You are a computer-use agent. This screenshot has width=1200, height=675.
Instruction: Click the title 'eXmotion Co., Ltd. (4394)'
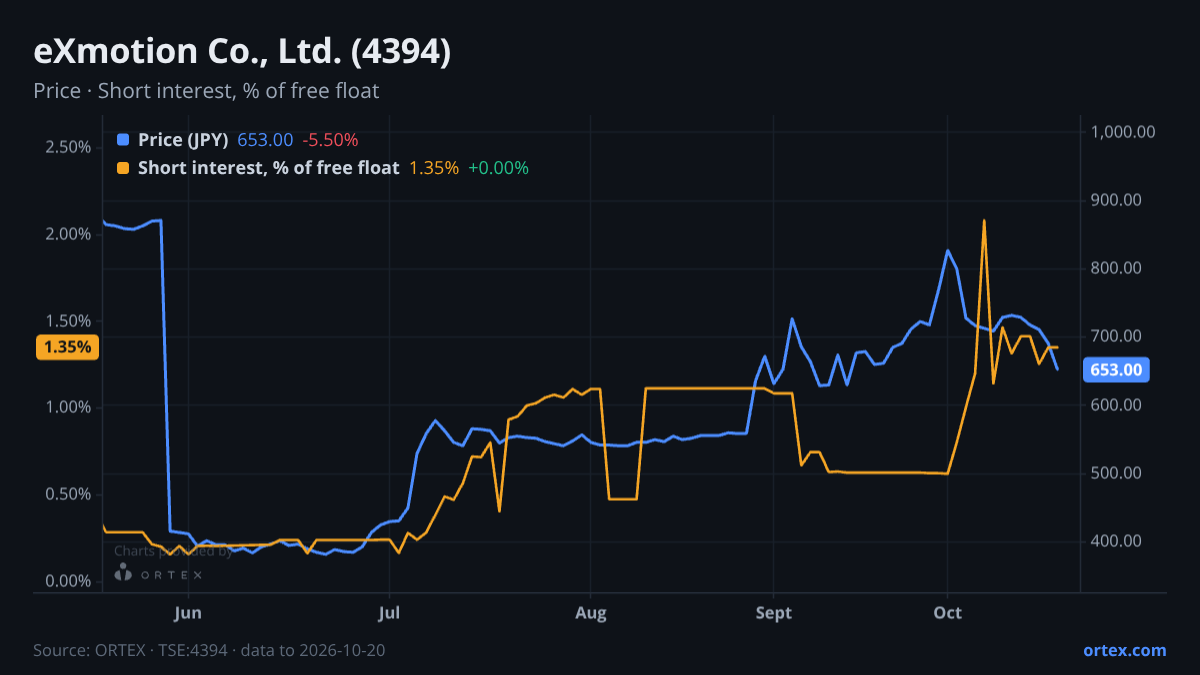(242, 52)
